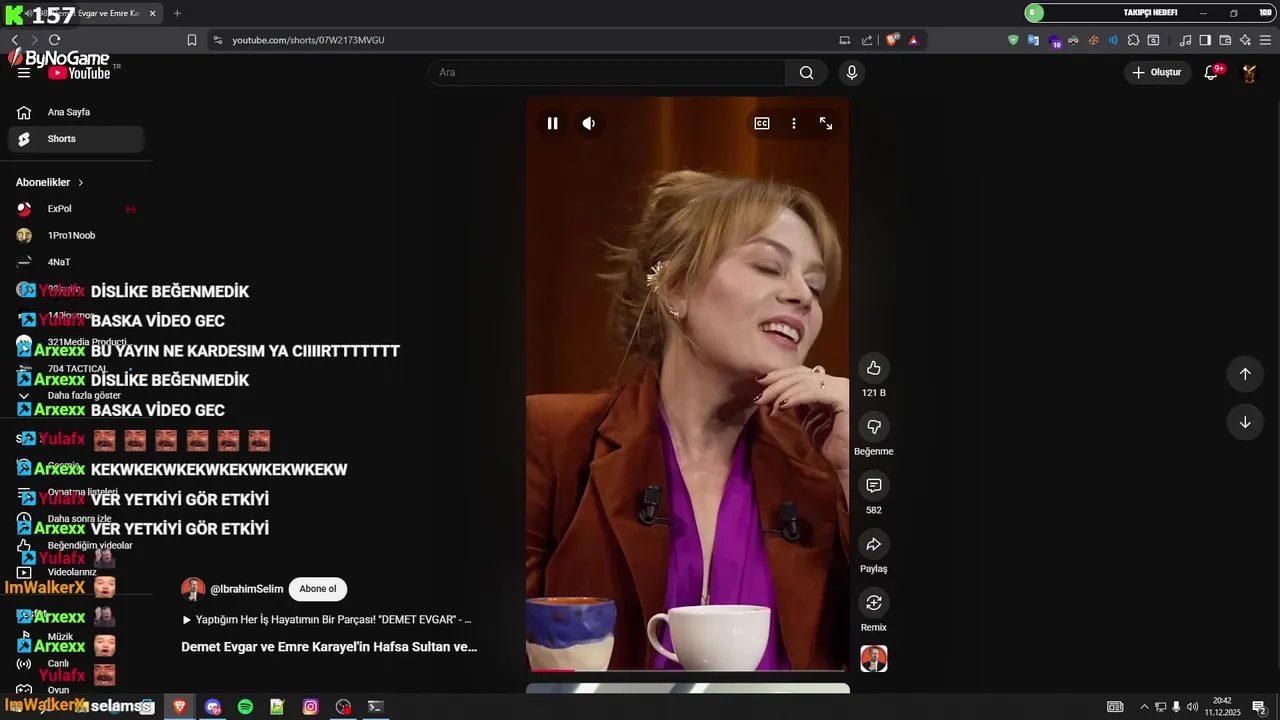This screenshot has height=720, width=1280.
Task: Show hidden system tray icons
Action: 1144,707
